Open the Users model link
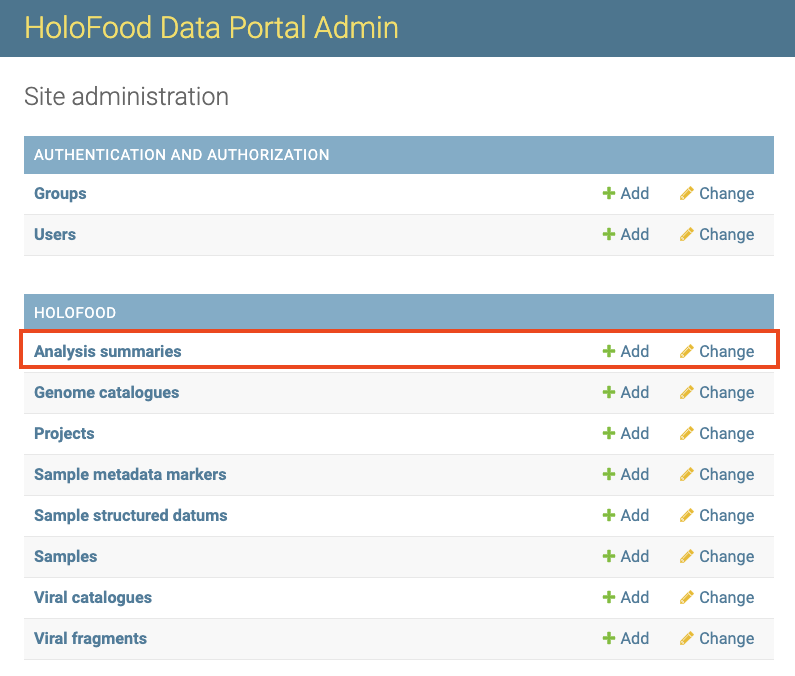The image size is (795, 676). (55, 234)
